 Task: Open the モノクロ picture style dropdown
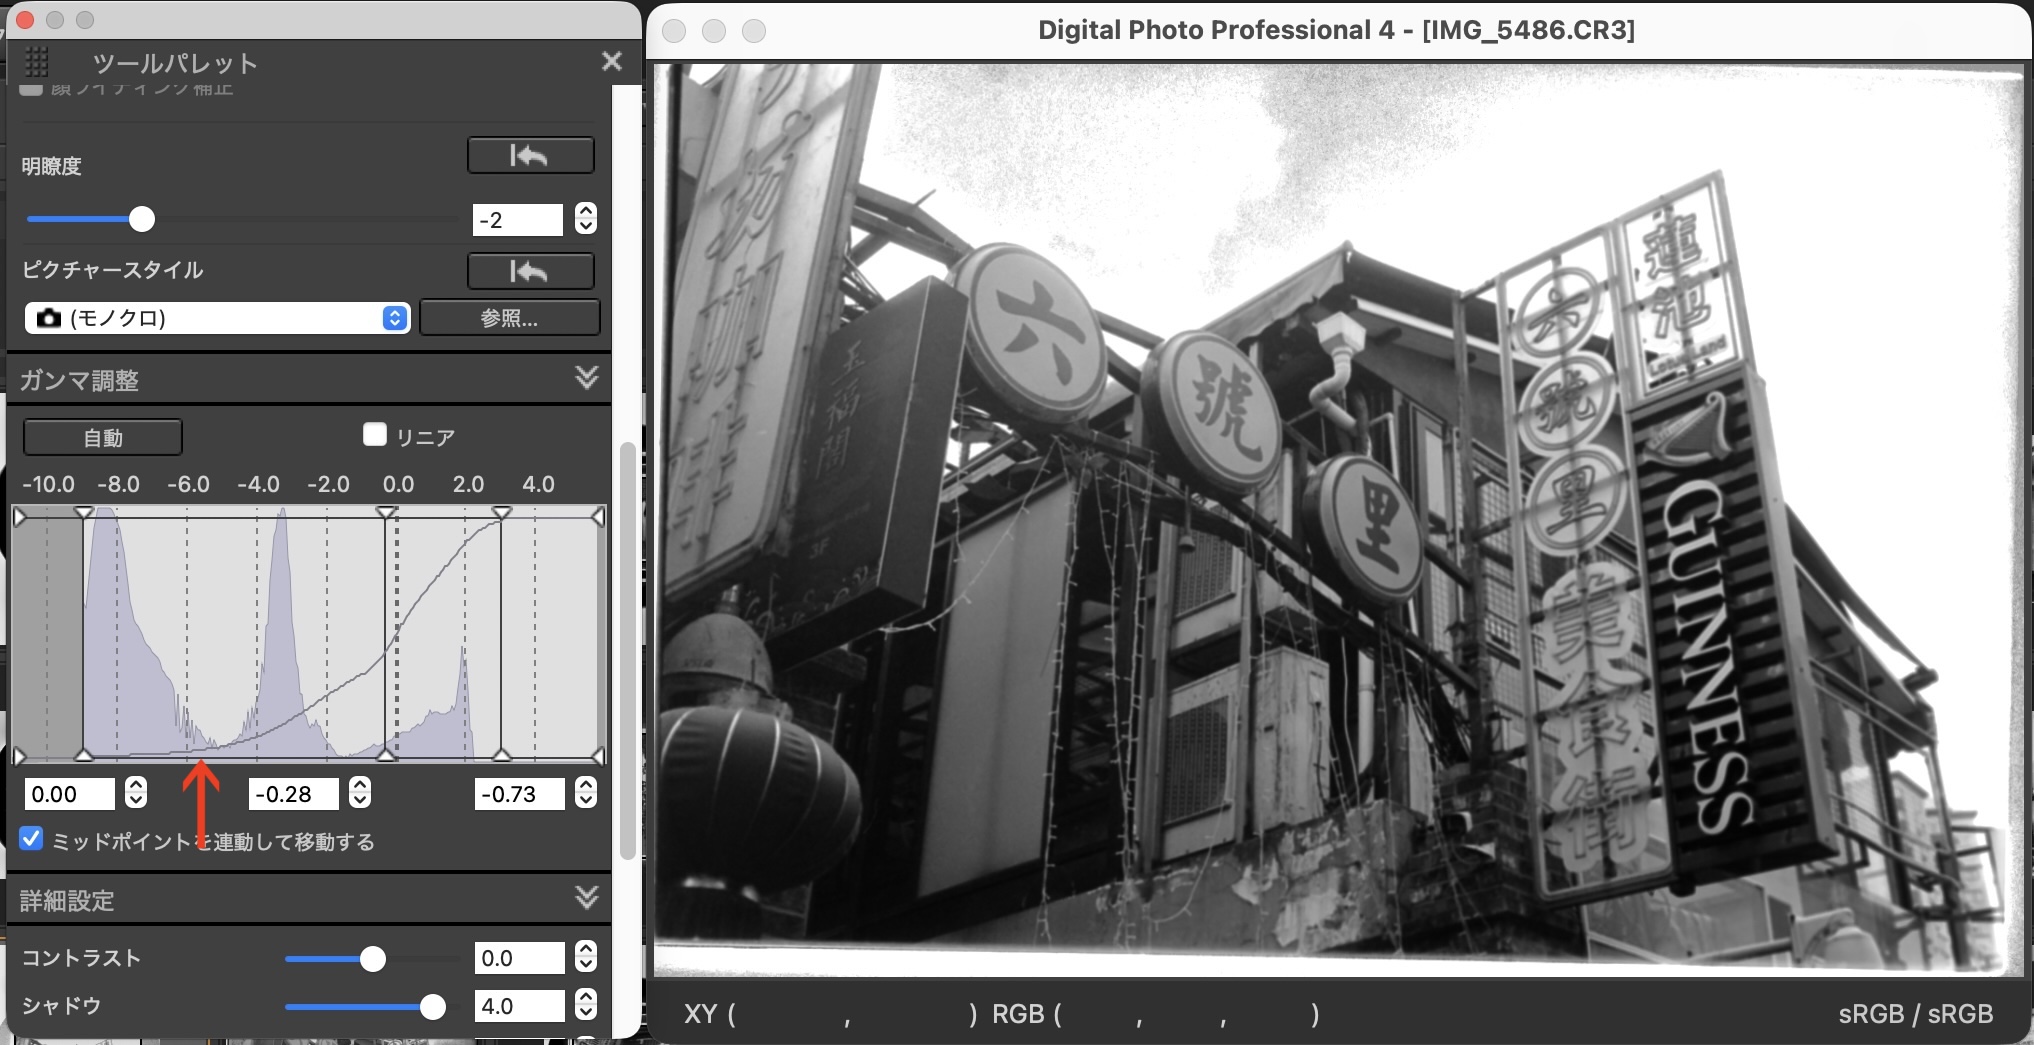pos(217,318)
